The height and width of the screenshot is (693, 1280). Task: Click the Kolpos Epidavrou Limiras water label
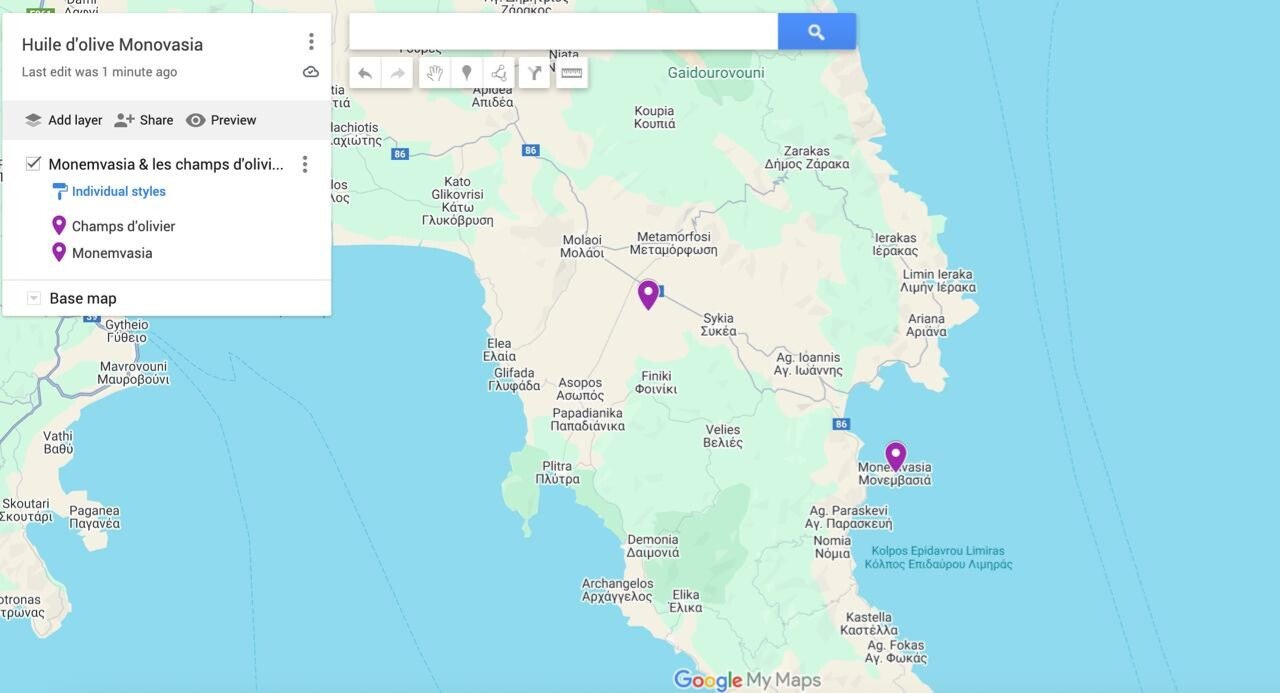[938, 557]
